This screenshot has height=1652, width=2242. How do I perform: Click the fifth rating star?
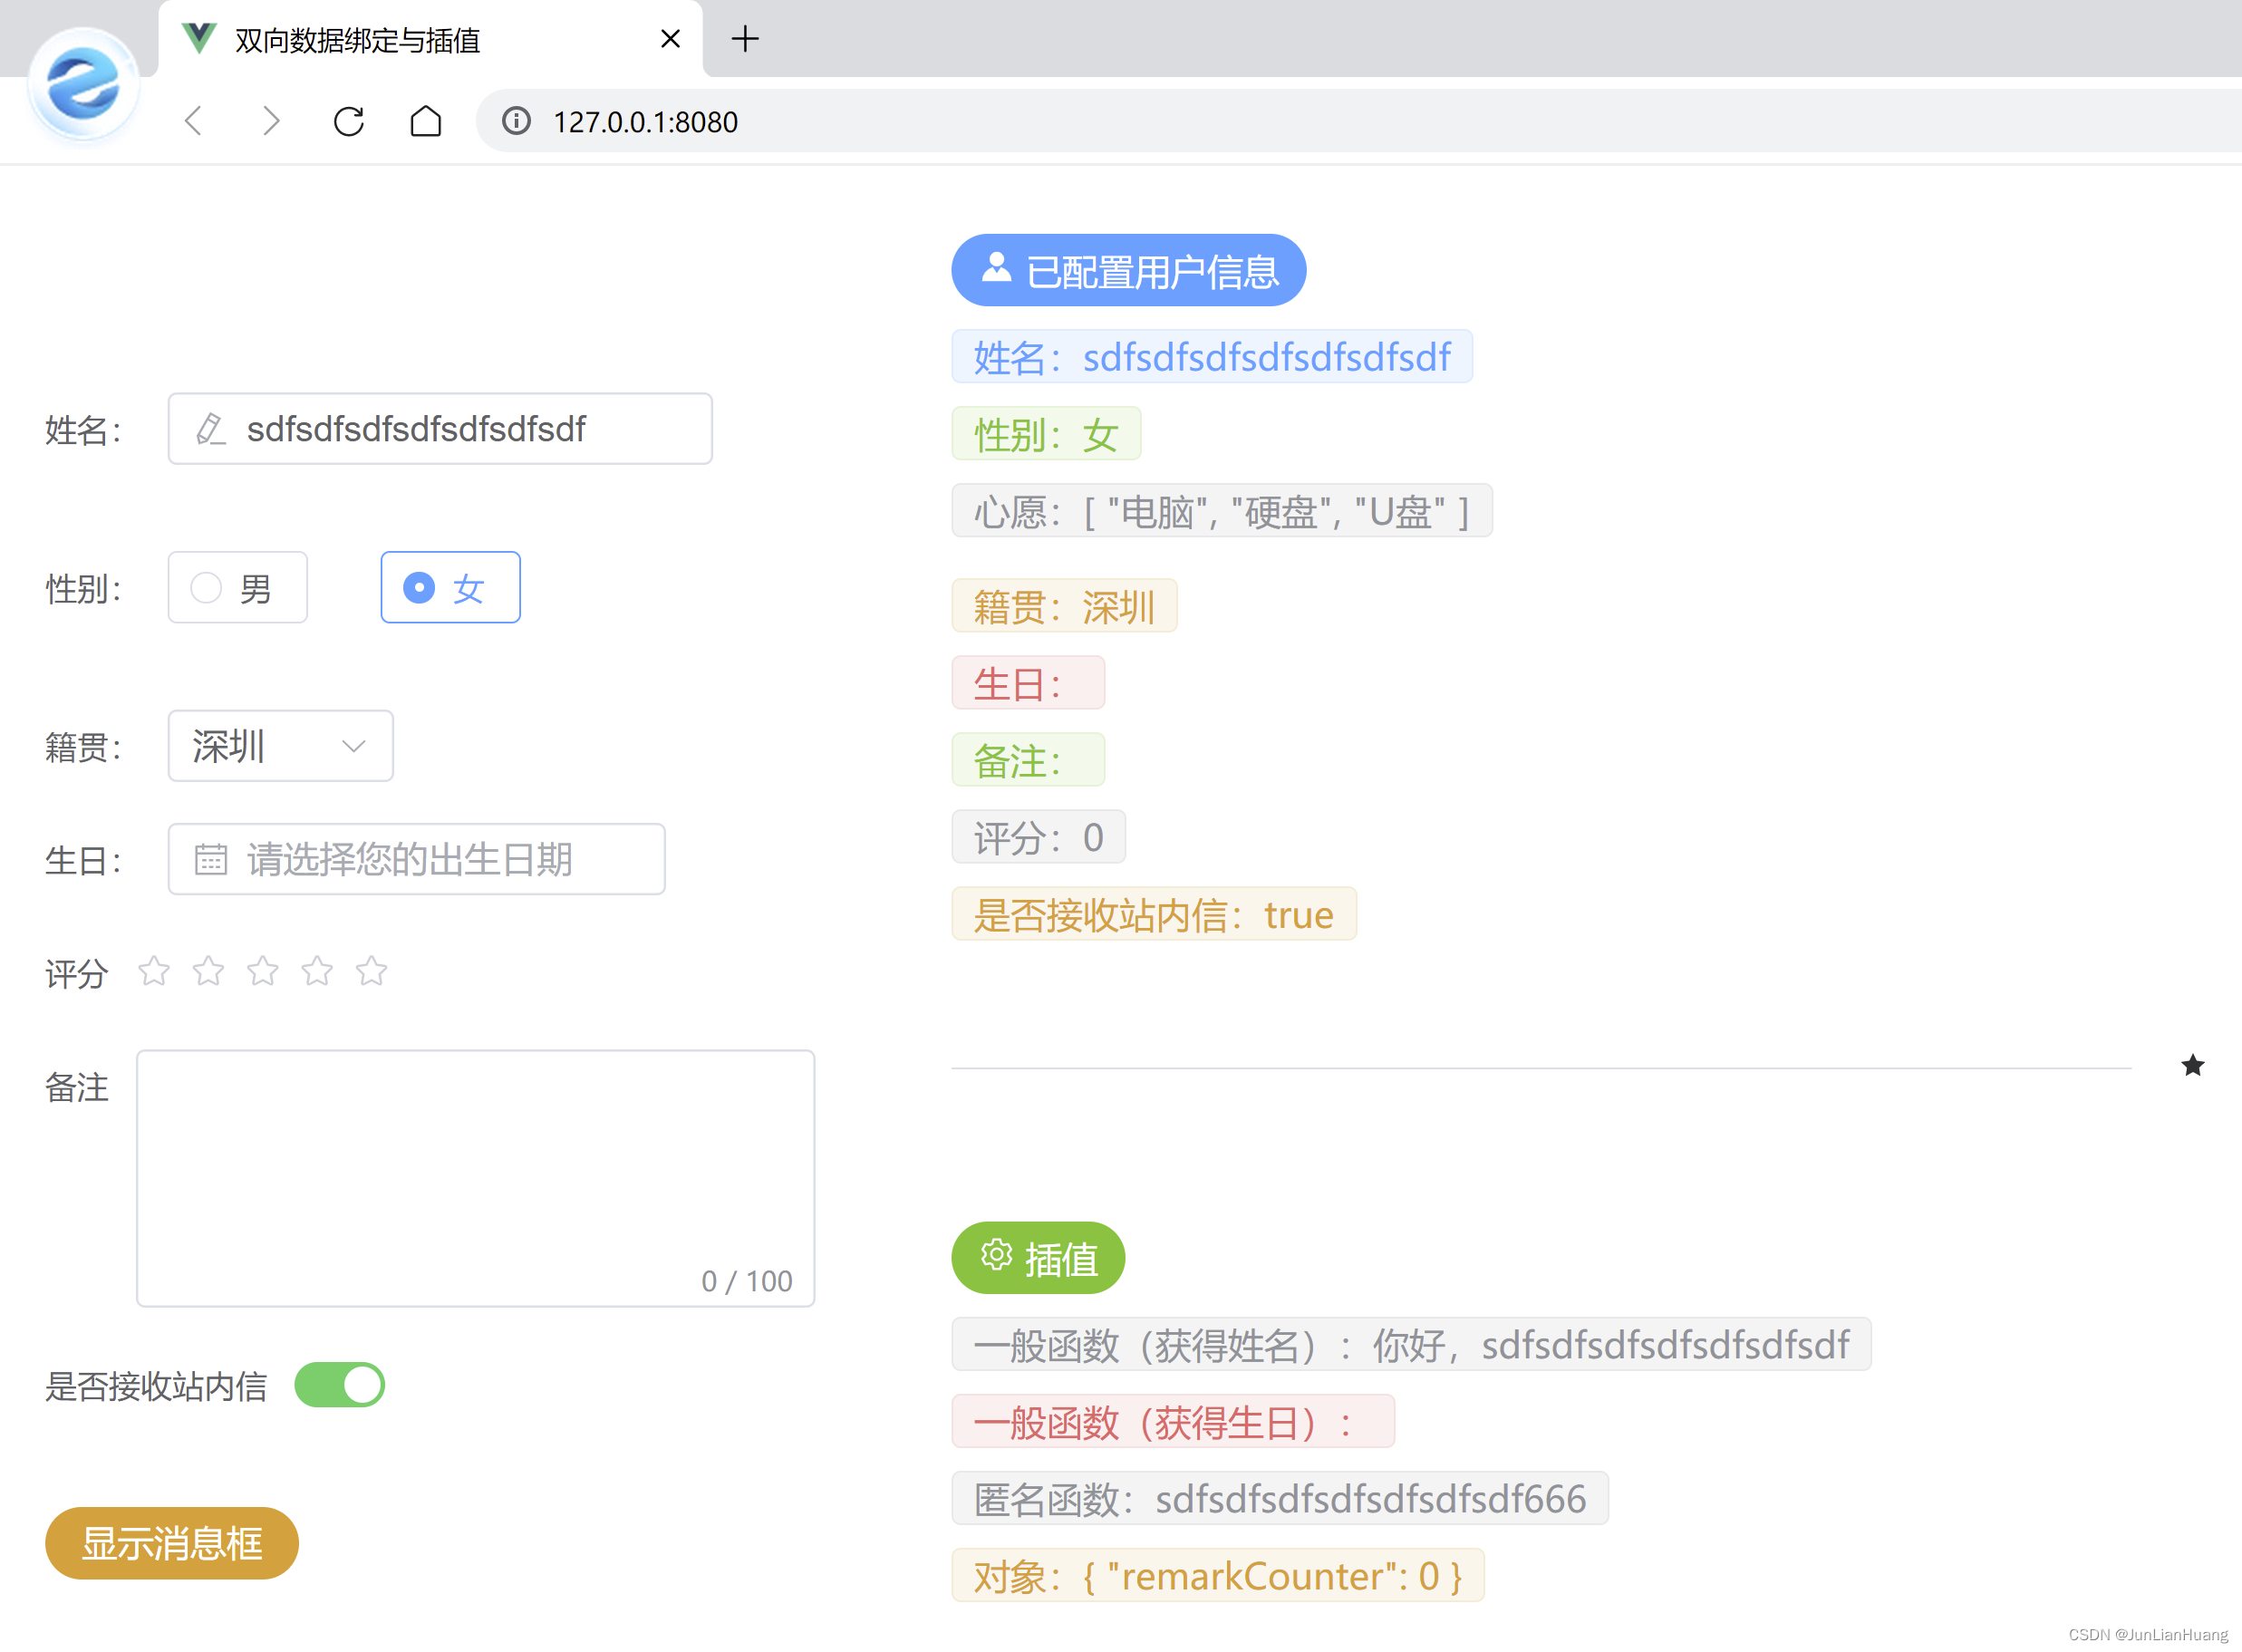pyautogui.click(x=371, y=971)
